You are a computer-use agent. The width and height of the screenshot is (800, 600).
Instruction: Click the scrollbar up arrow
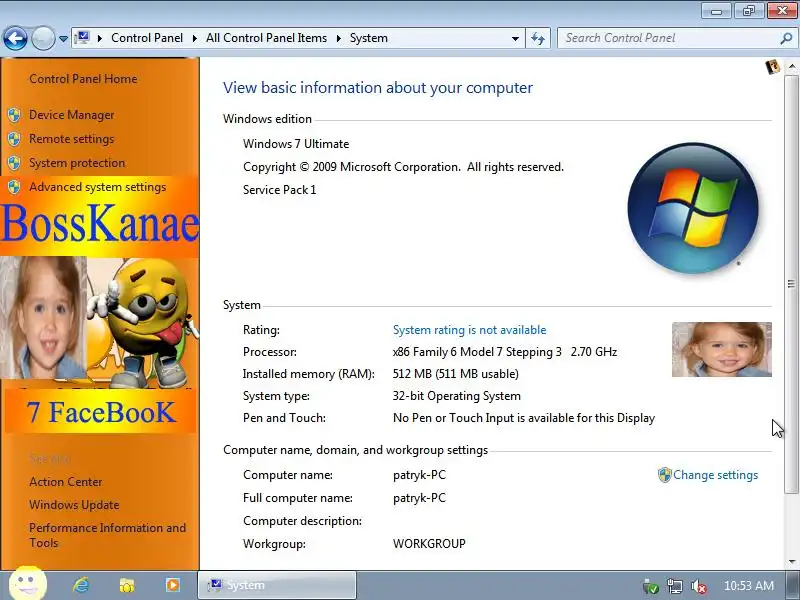pyautogui.click(x=791, y=66)
